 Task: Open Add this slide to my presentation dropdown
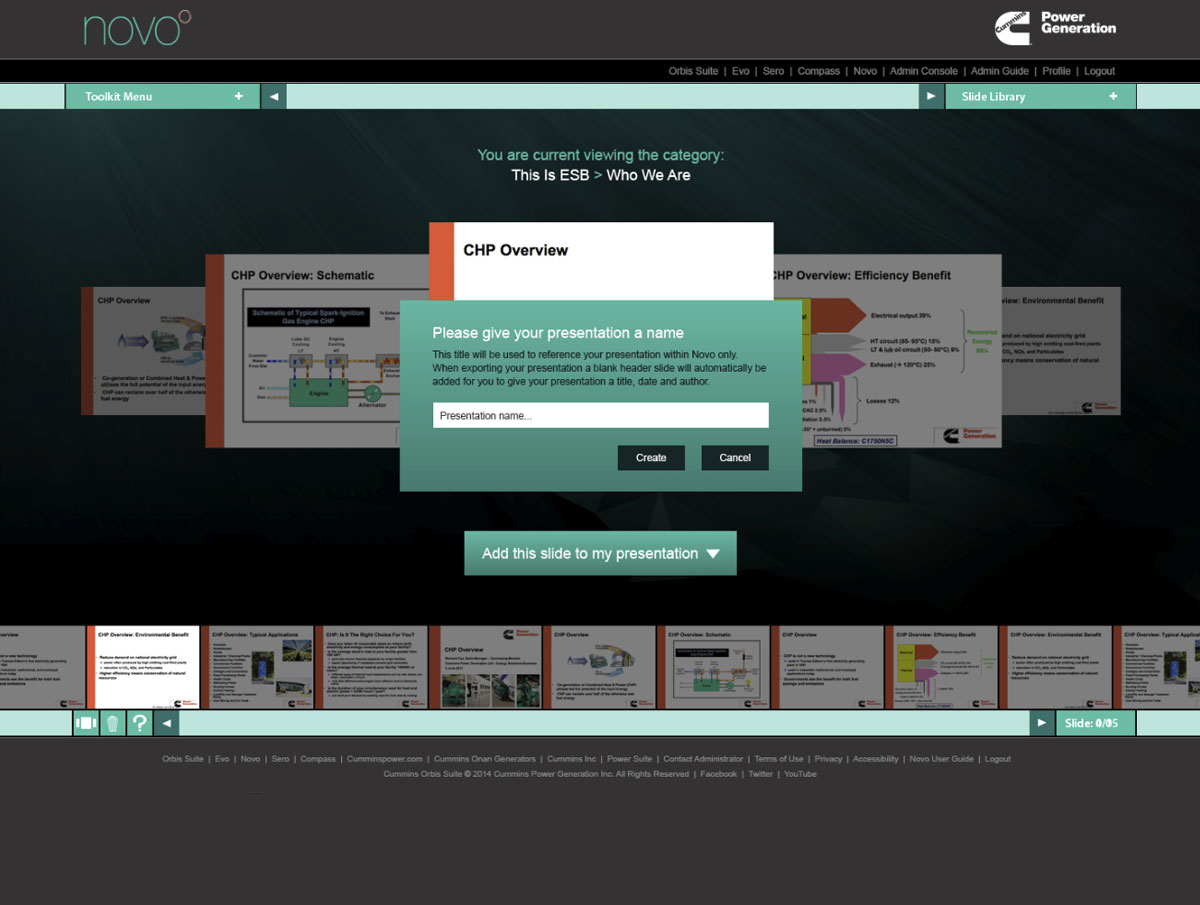[600, 553]
